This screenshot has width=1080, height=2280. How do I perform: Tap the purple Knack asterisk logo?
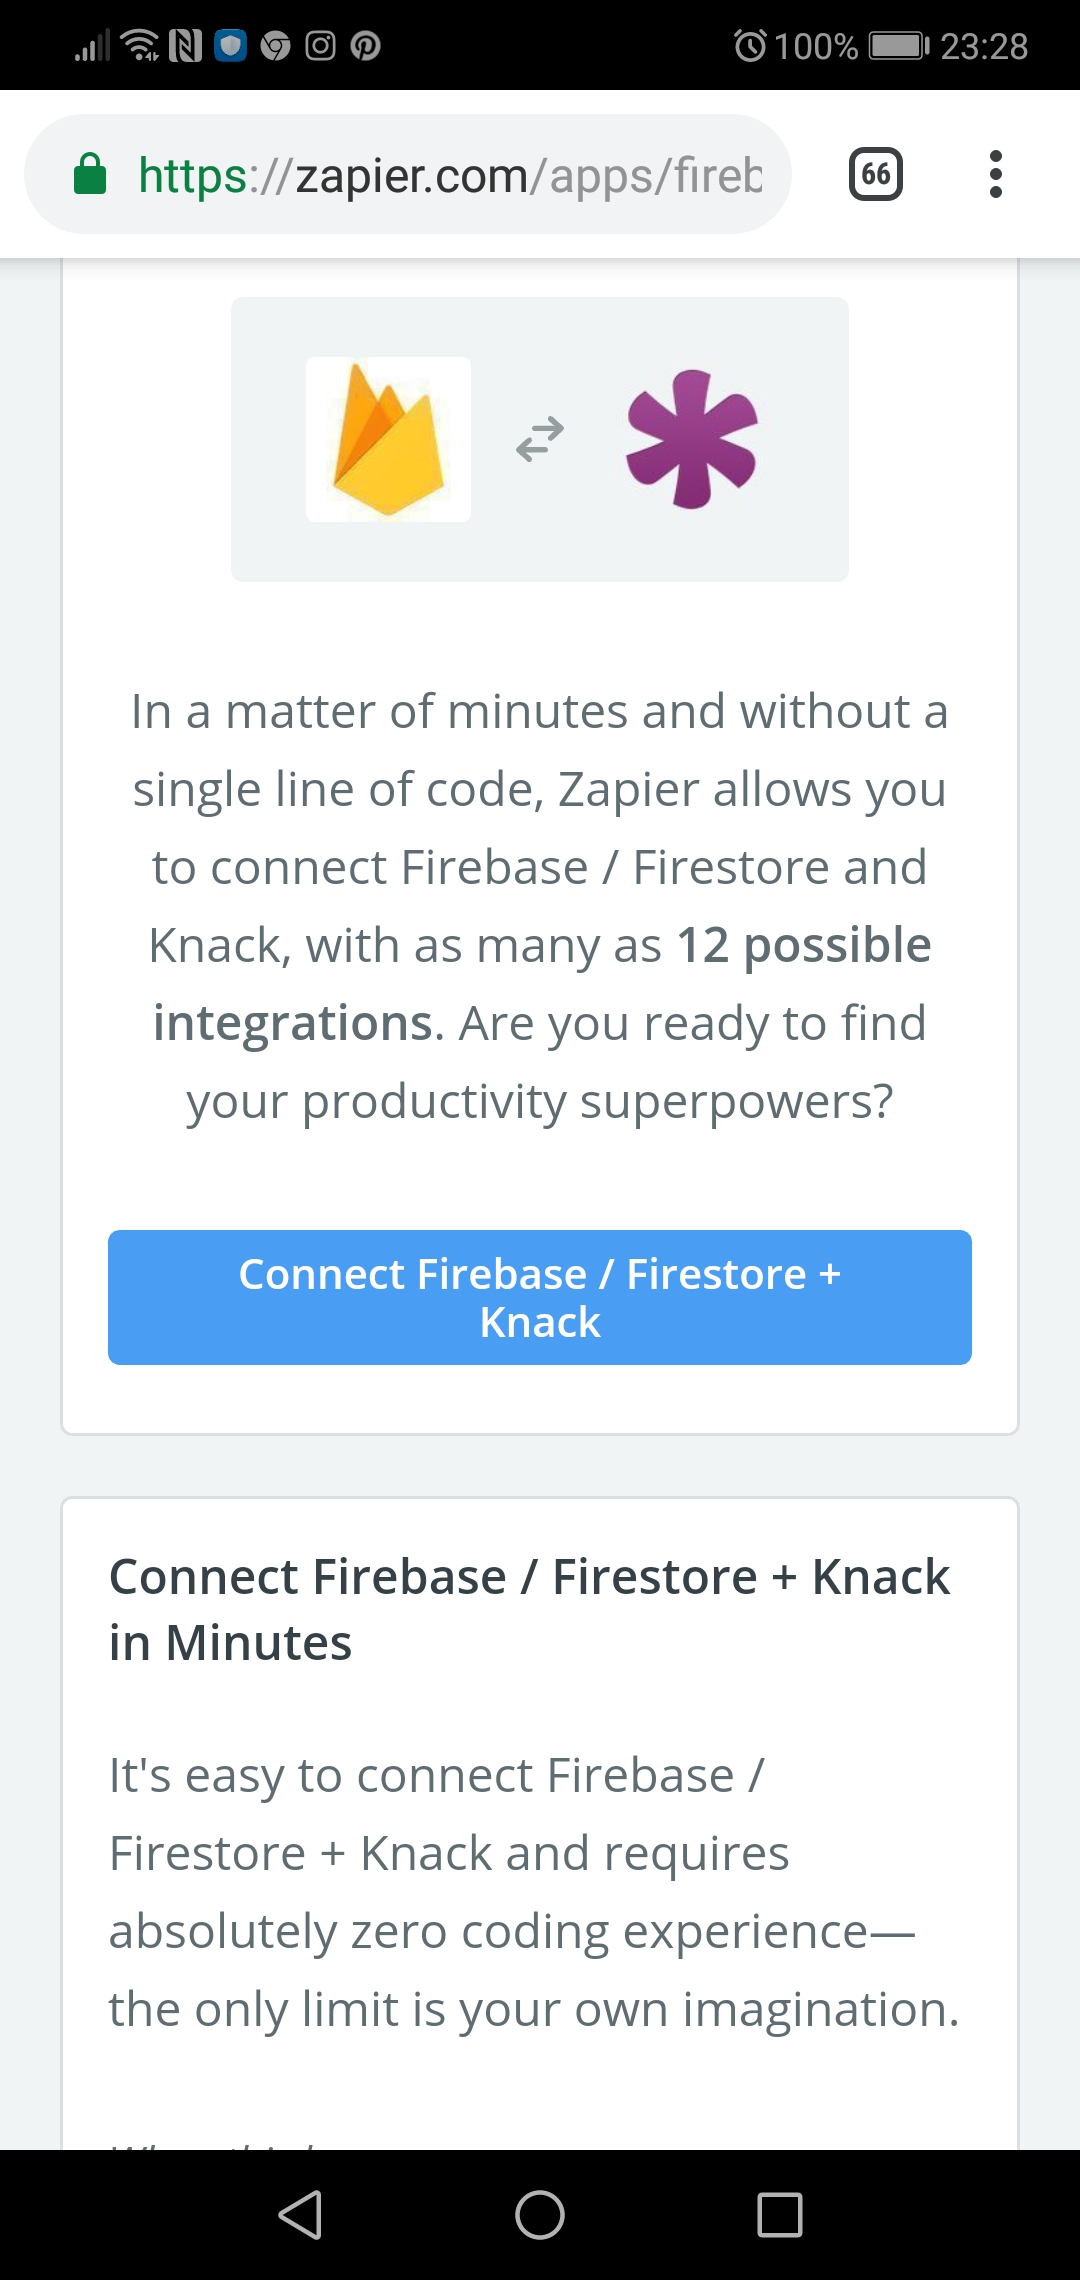pos(692,439)
